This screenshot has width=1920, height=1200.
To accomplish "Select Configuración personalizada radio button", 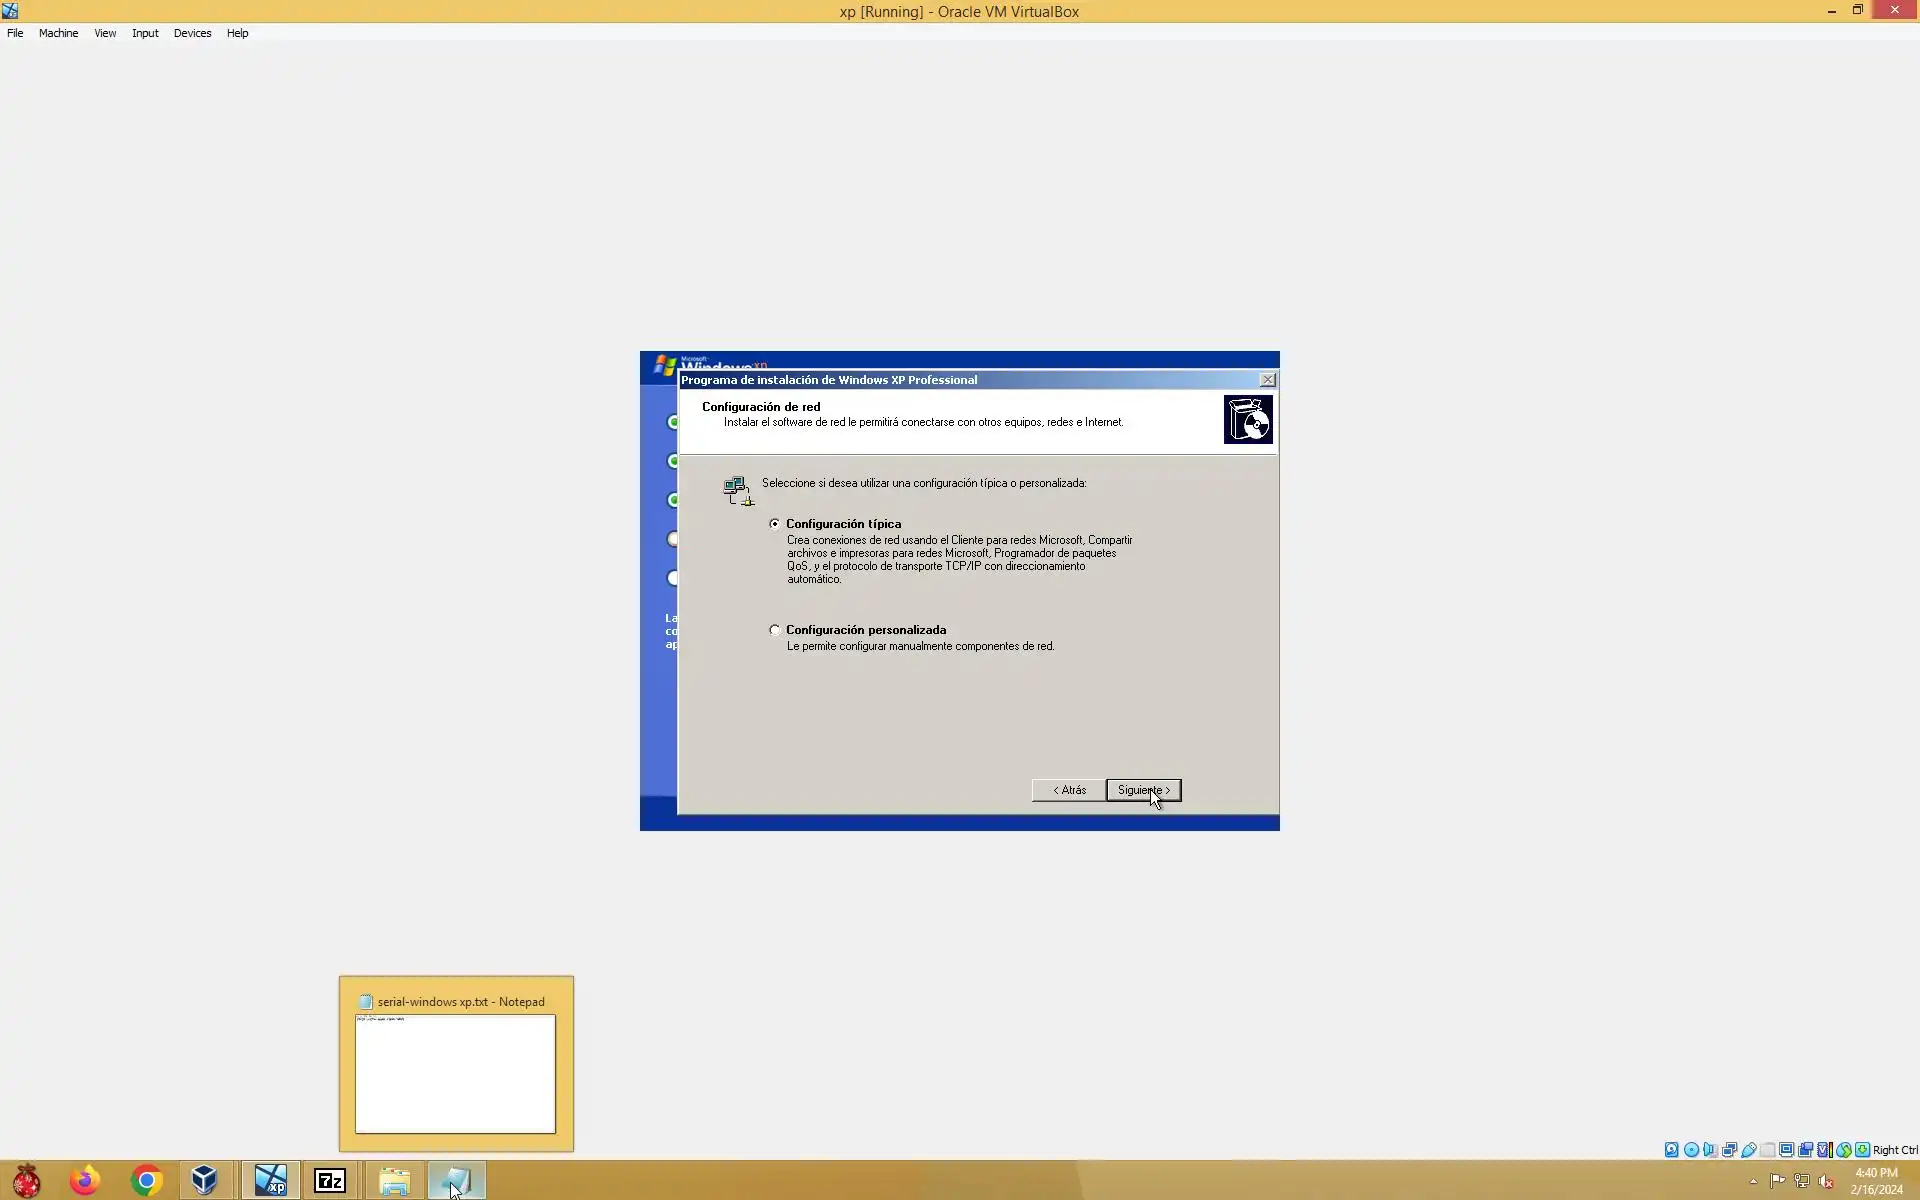I will point(775,630).
